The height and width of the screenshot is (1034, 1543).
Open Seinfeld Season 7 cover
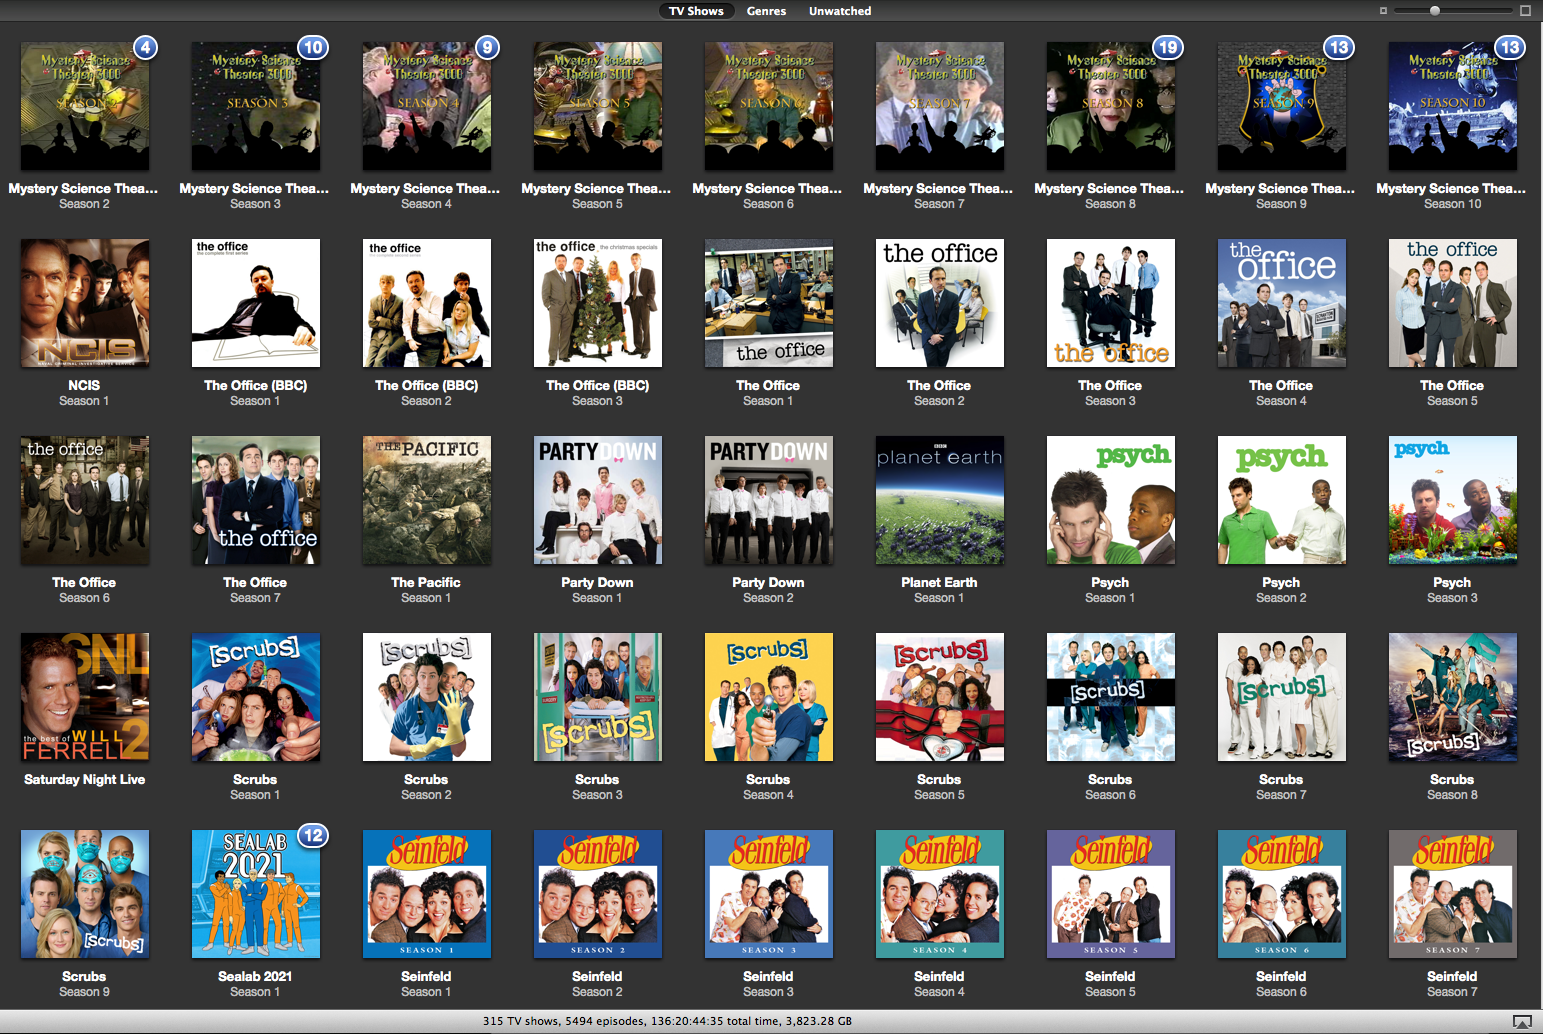point(1453,894)
